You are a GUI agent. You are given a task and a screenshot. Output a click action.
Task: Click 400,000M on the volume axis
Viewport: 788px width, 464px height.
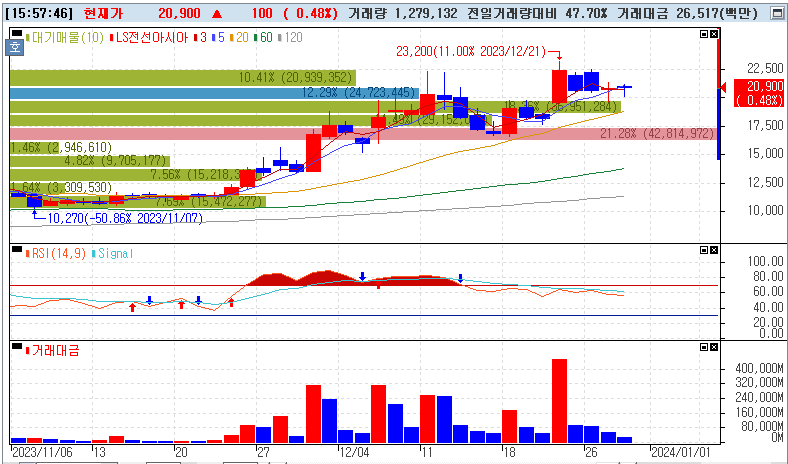click(759, 369)
